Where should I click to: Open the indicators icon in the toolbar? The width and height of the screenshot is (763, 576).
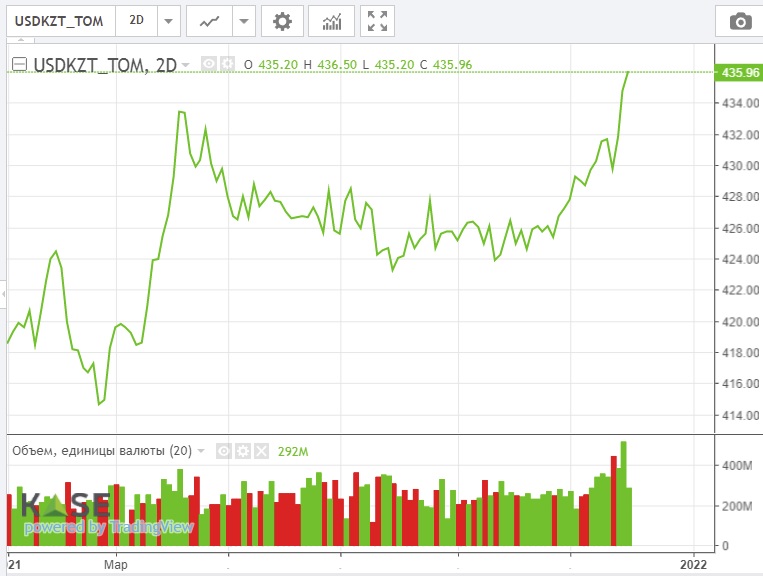[x=331, y=21]
